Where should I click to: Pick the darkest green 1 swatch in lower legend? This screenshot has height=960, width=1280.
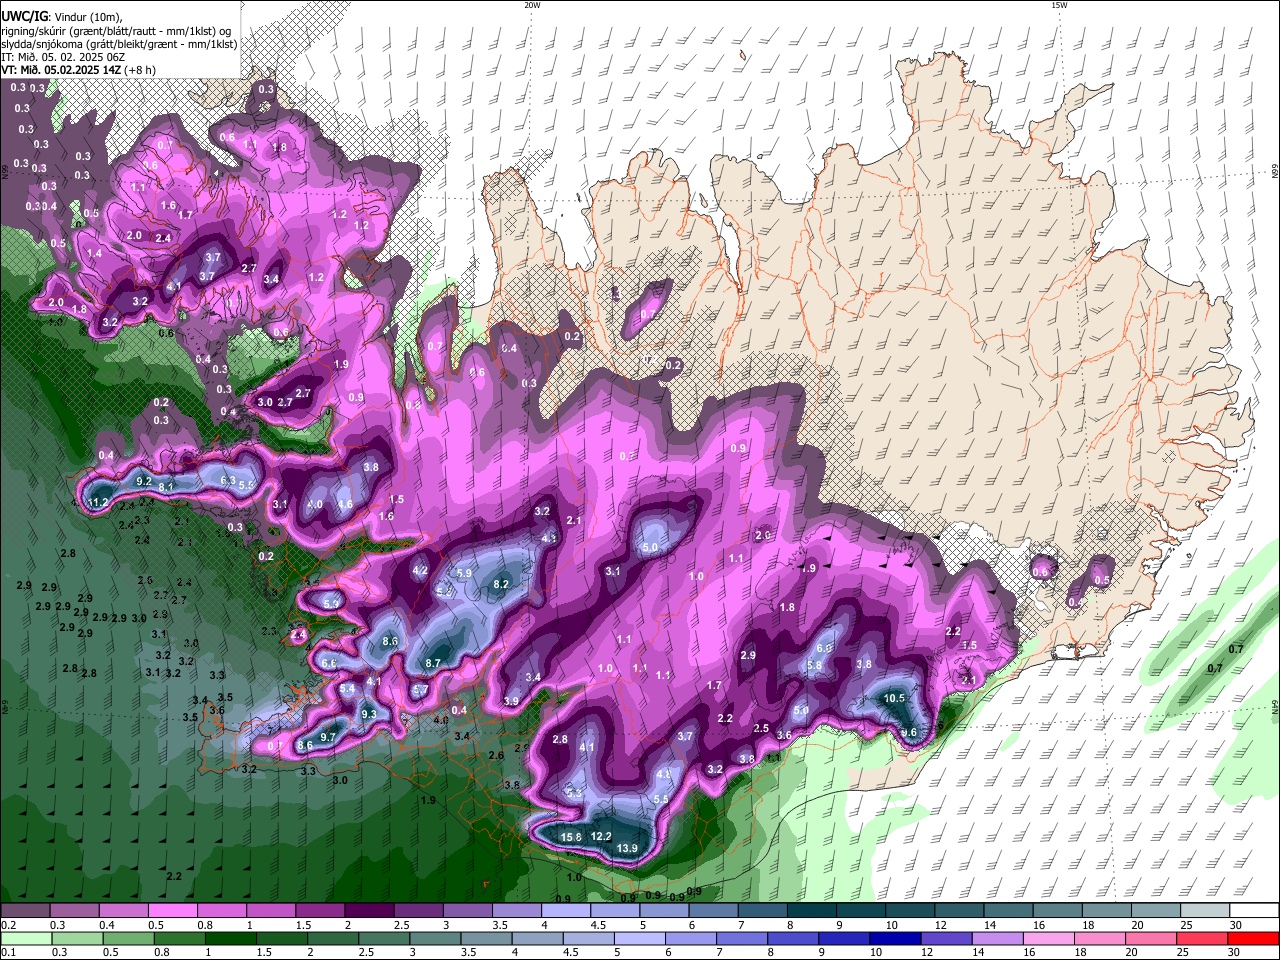(x=230, y=937)
